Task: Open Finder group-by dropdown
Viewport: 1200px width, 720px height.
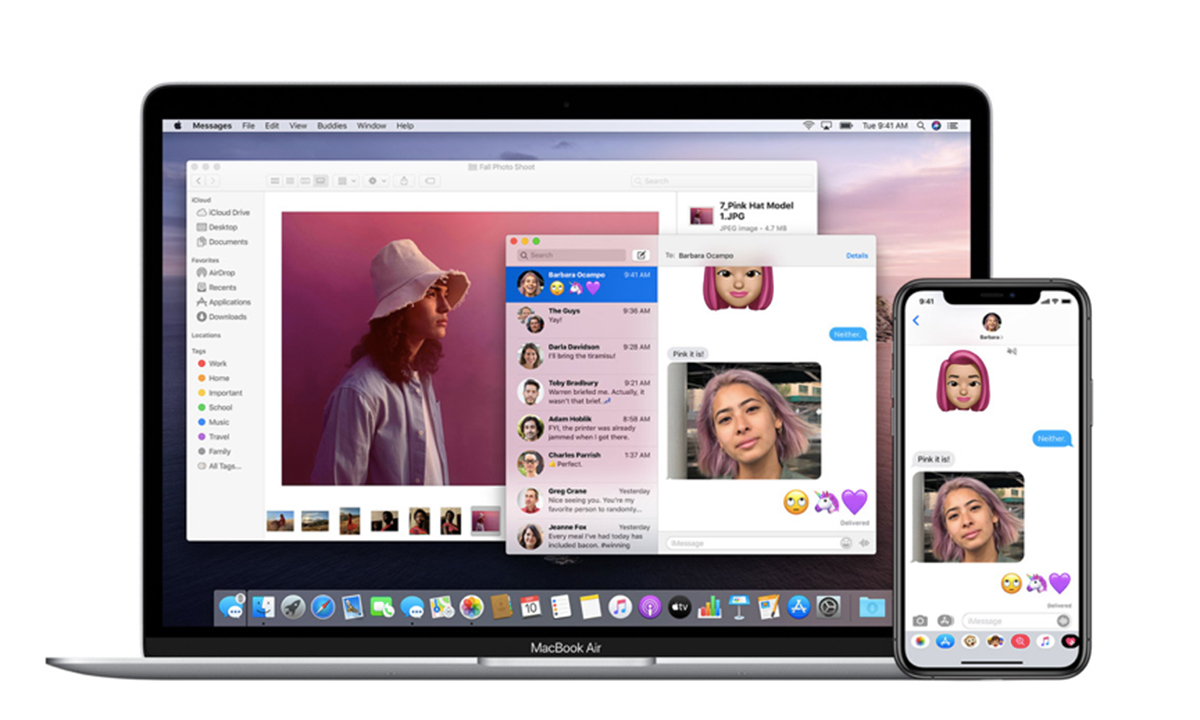Action: [x=346, y=181]
